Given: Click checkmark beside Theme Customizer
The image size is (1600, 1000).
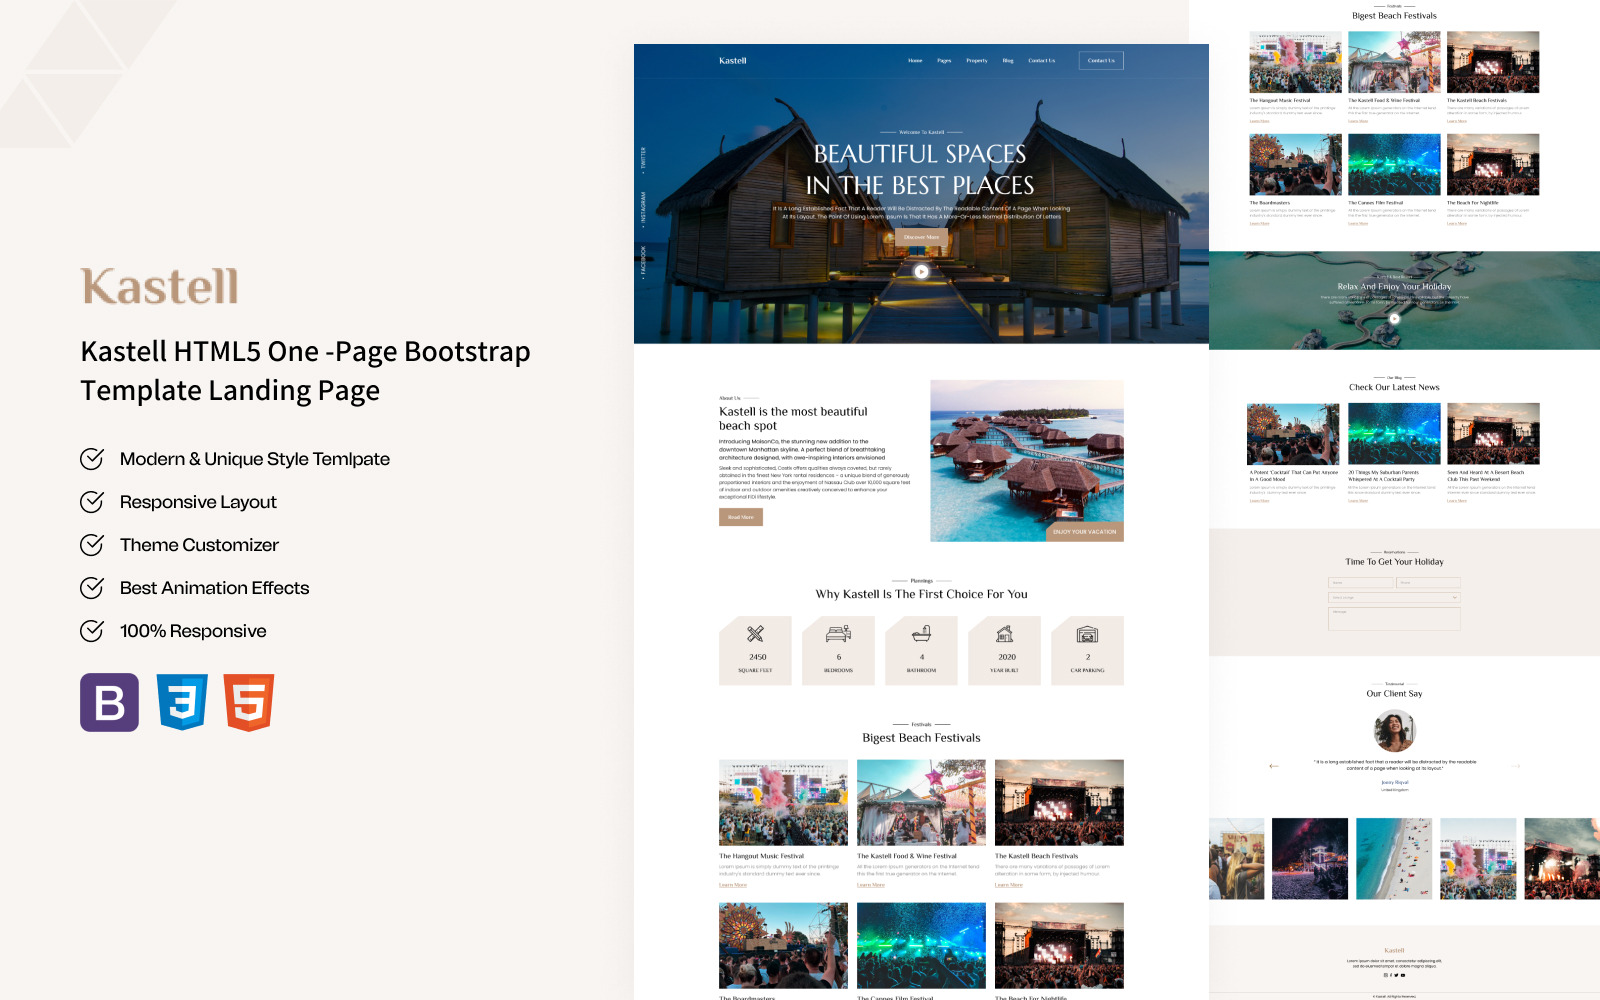Looking at the screenshot, I should coord(92,545).
